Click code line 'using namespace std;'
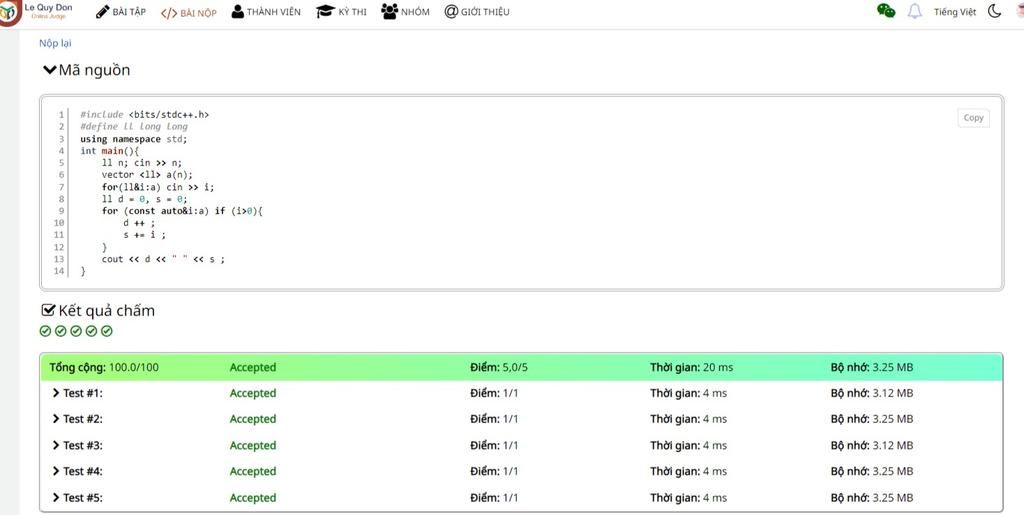 [134, 139]
